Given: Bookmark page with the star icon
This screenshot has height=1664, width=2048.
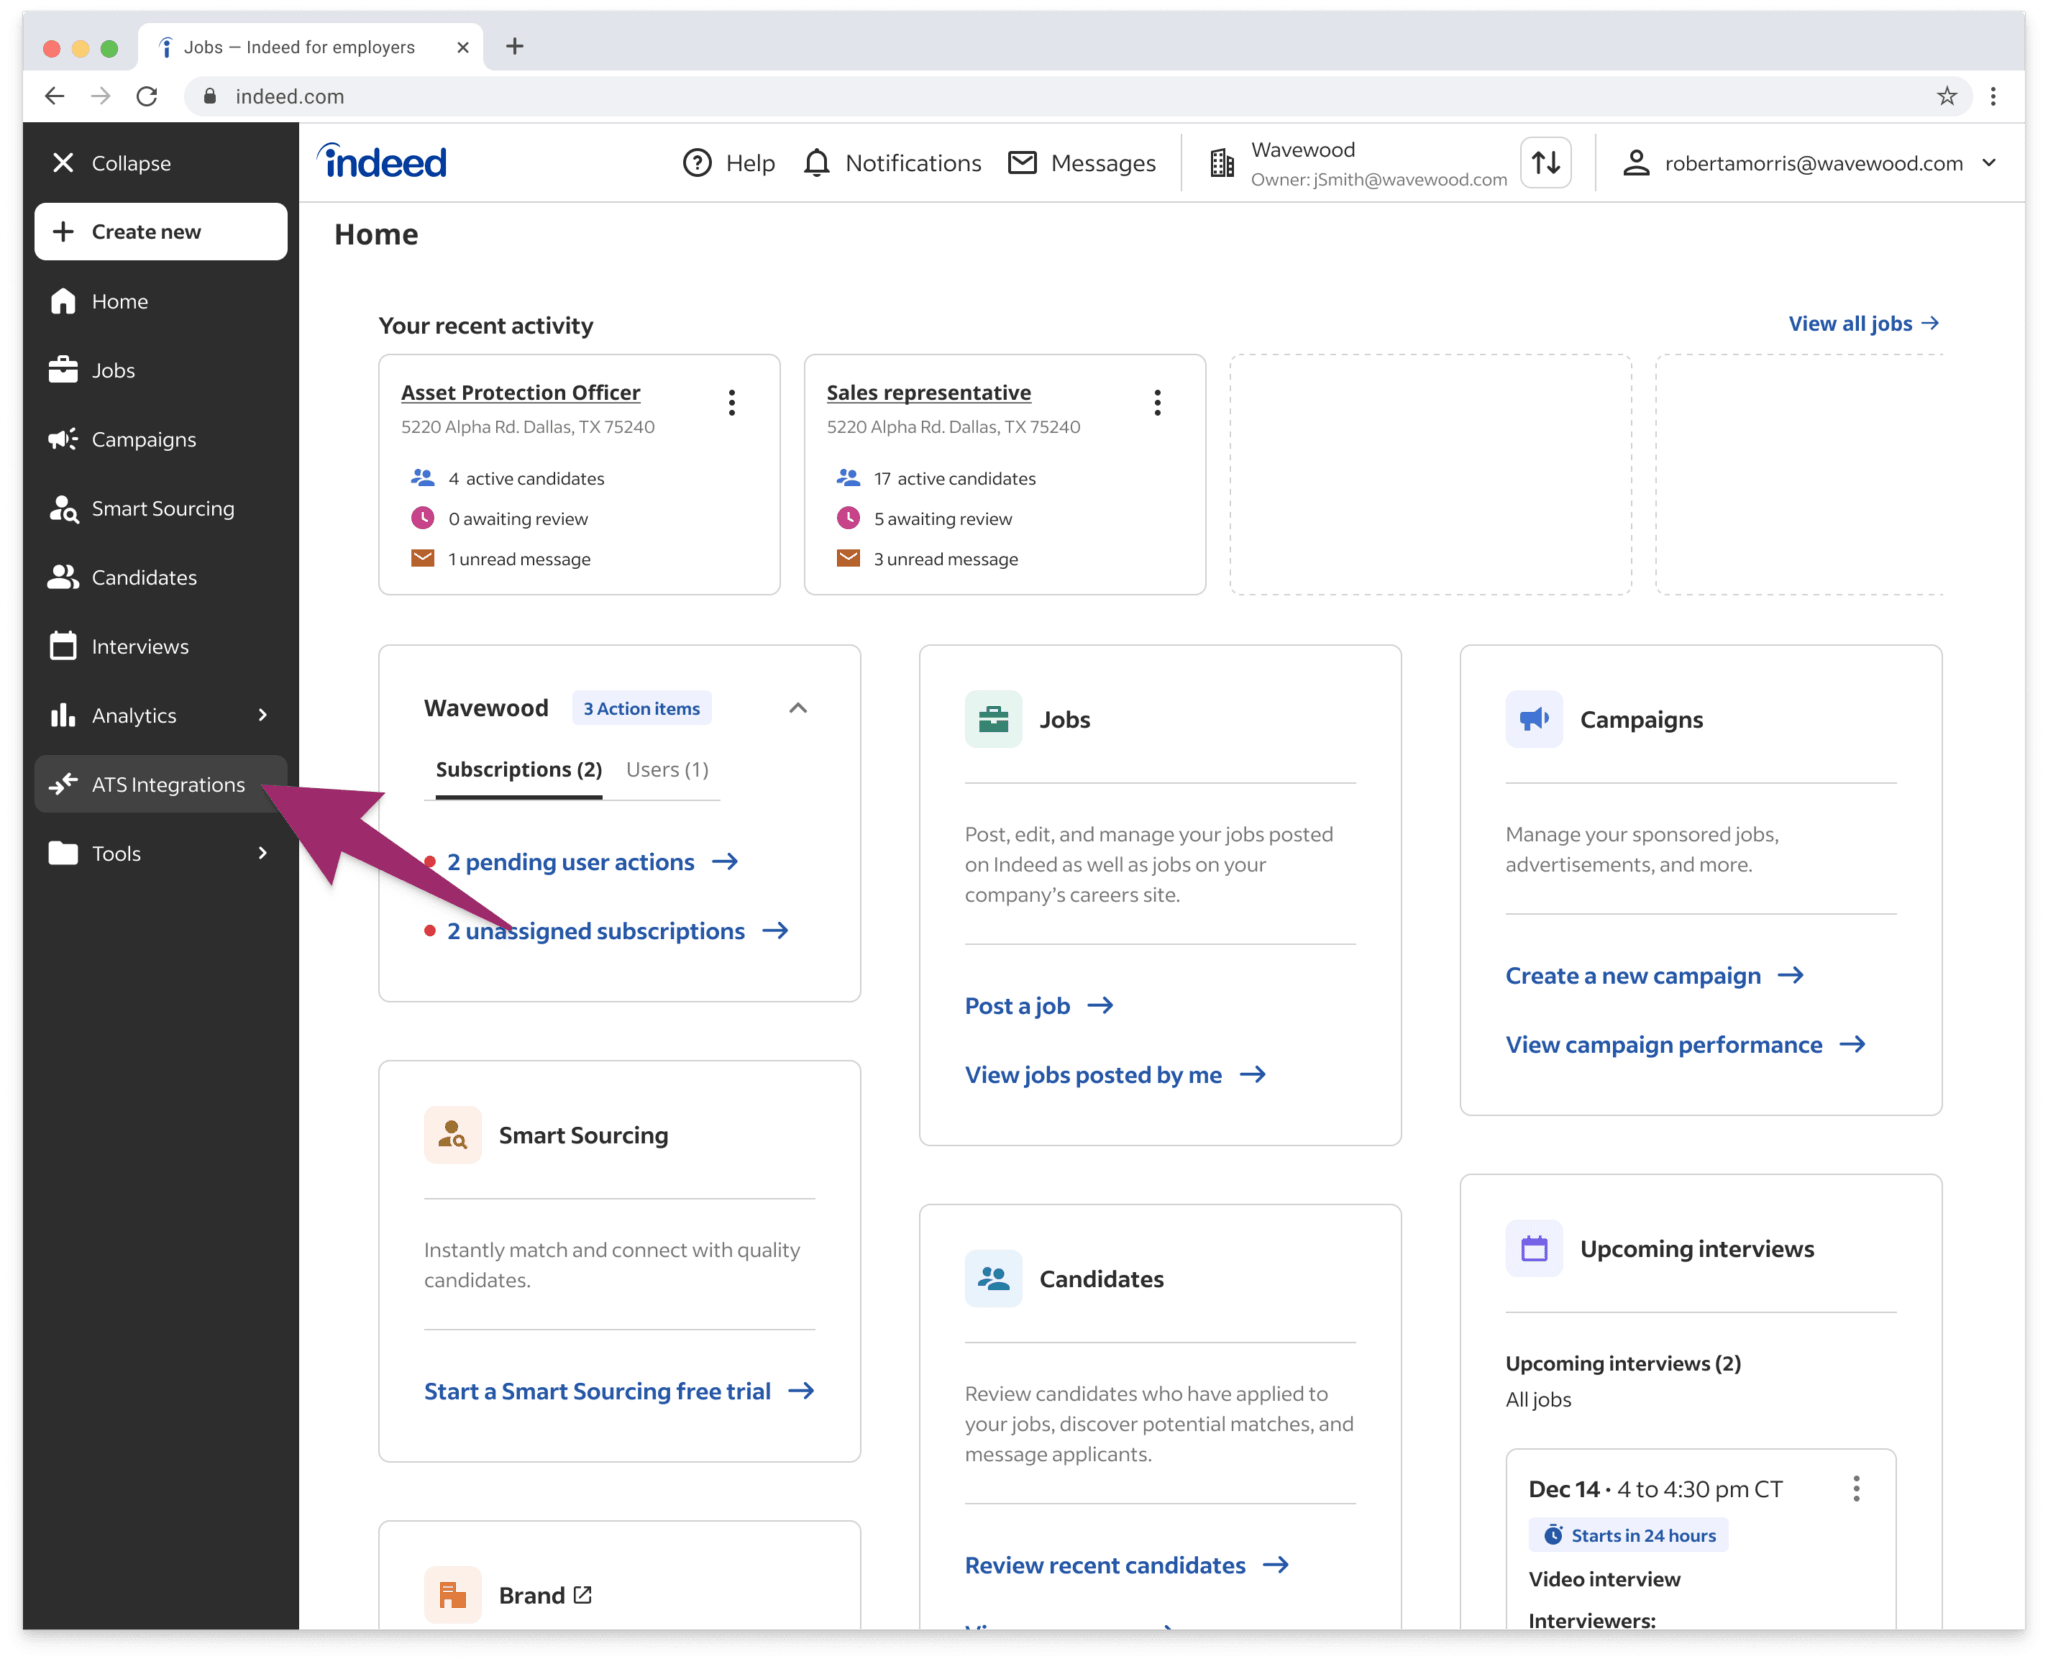Looking at the screenshot, I should [1946, 96].
